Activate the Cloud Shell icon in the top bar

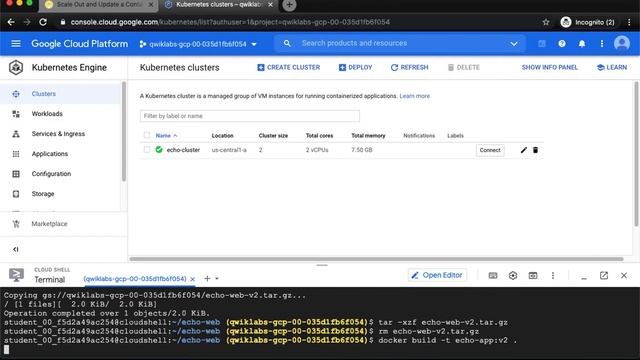pos(542,44)
